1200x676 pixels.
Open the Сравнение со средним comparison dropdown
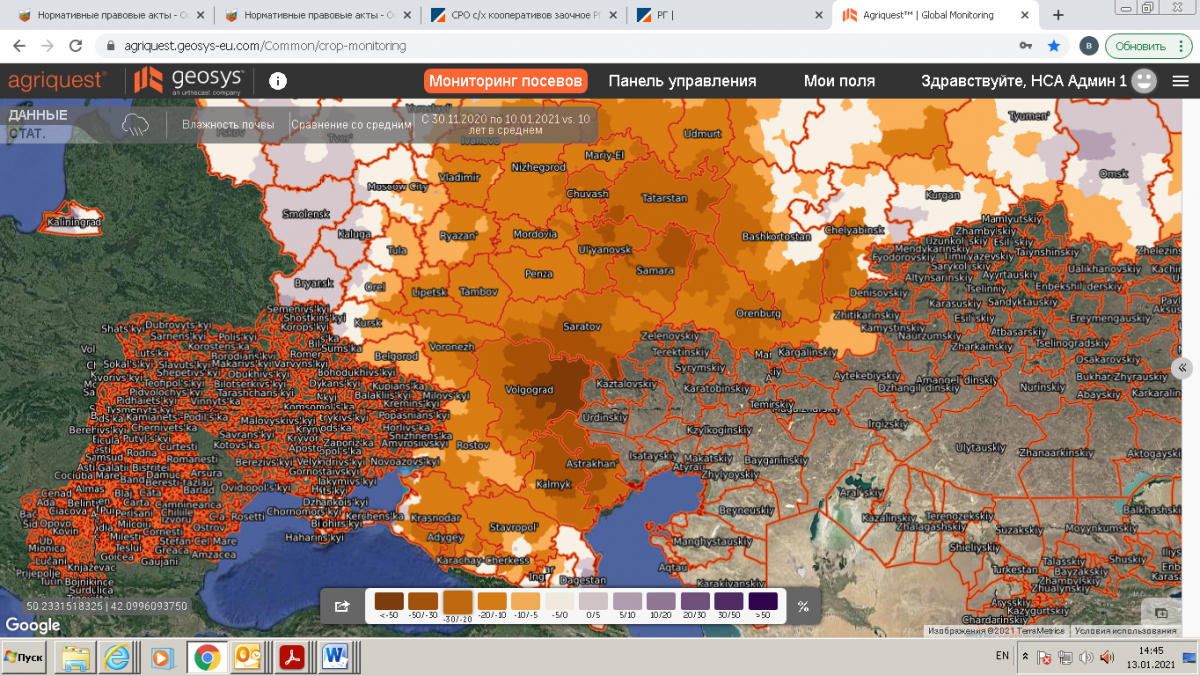pyautogui.click(x=351, y=125)
